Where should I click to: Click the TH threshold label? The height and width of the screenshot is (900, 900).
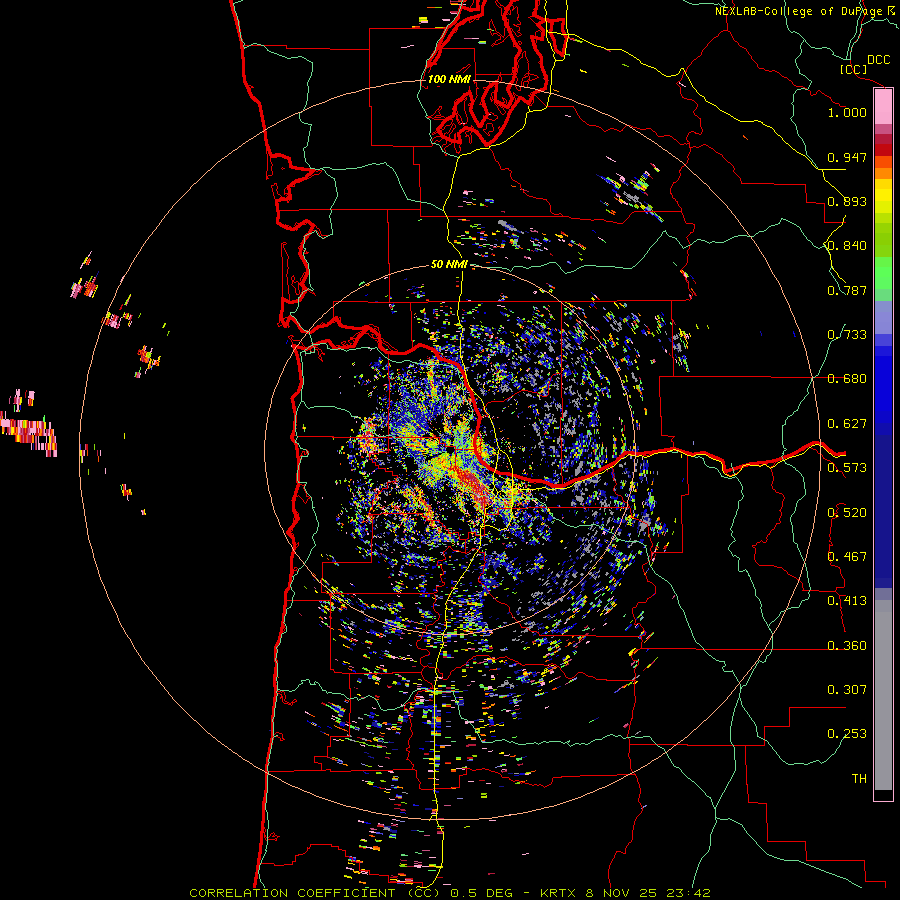point(859,779)
